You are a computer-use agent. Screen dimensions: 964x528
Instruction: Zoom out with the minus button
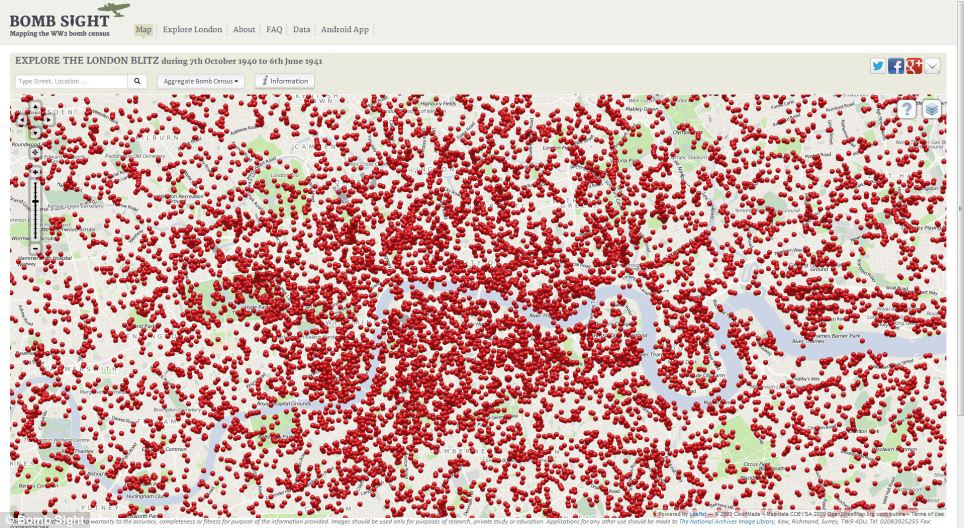click(x=35, y=248)
